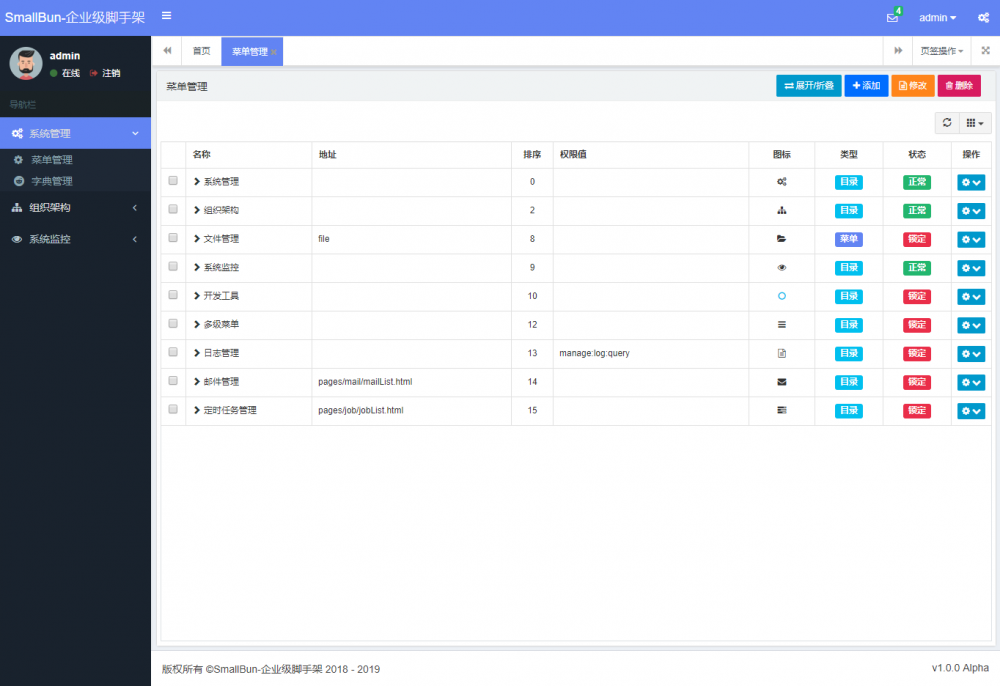Click the 添加 button
Image resolution: width=1000 pixels, height=686 pixels.
click(x=866, y=86)
